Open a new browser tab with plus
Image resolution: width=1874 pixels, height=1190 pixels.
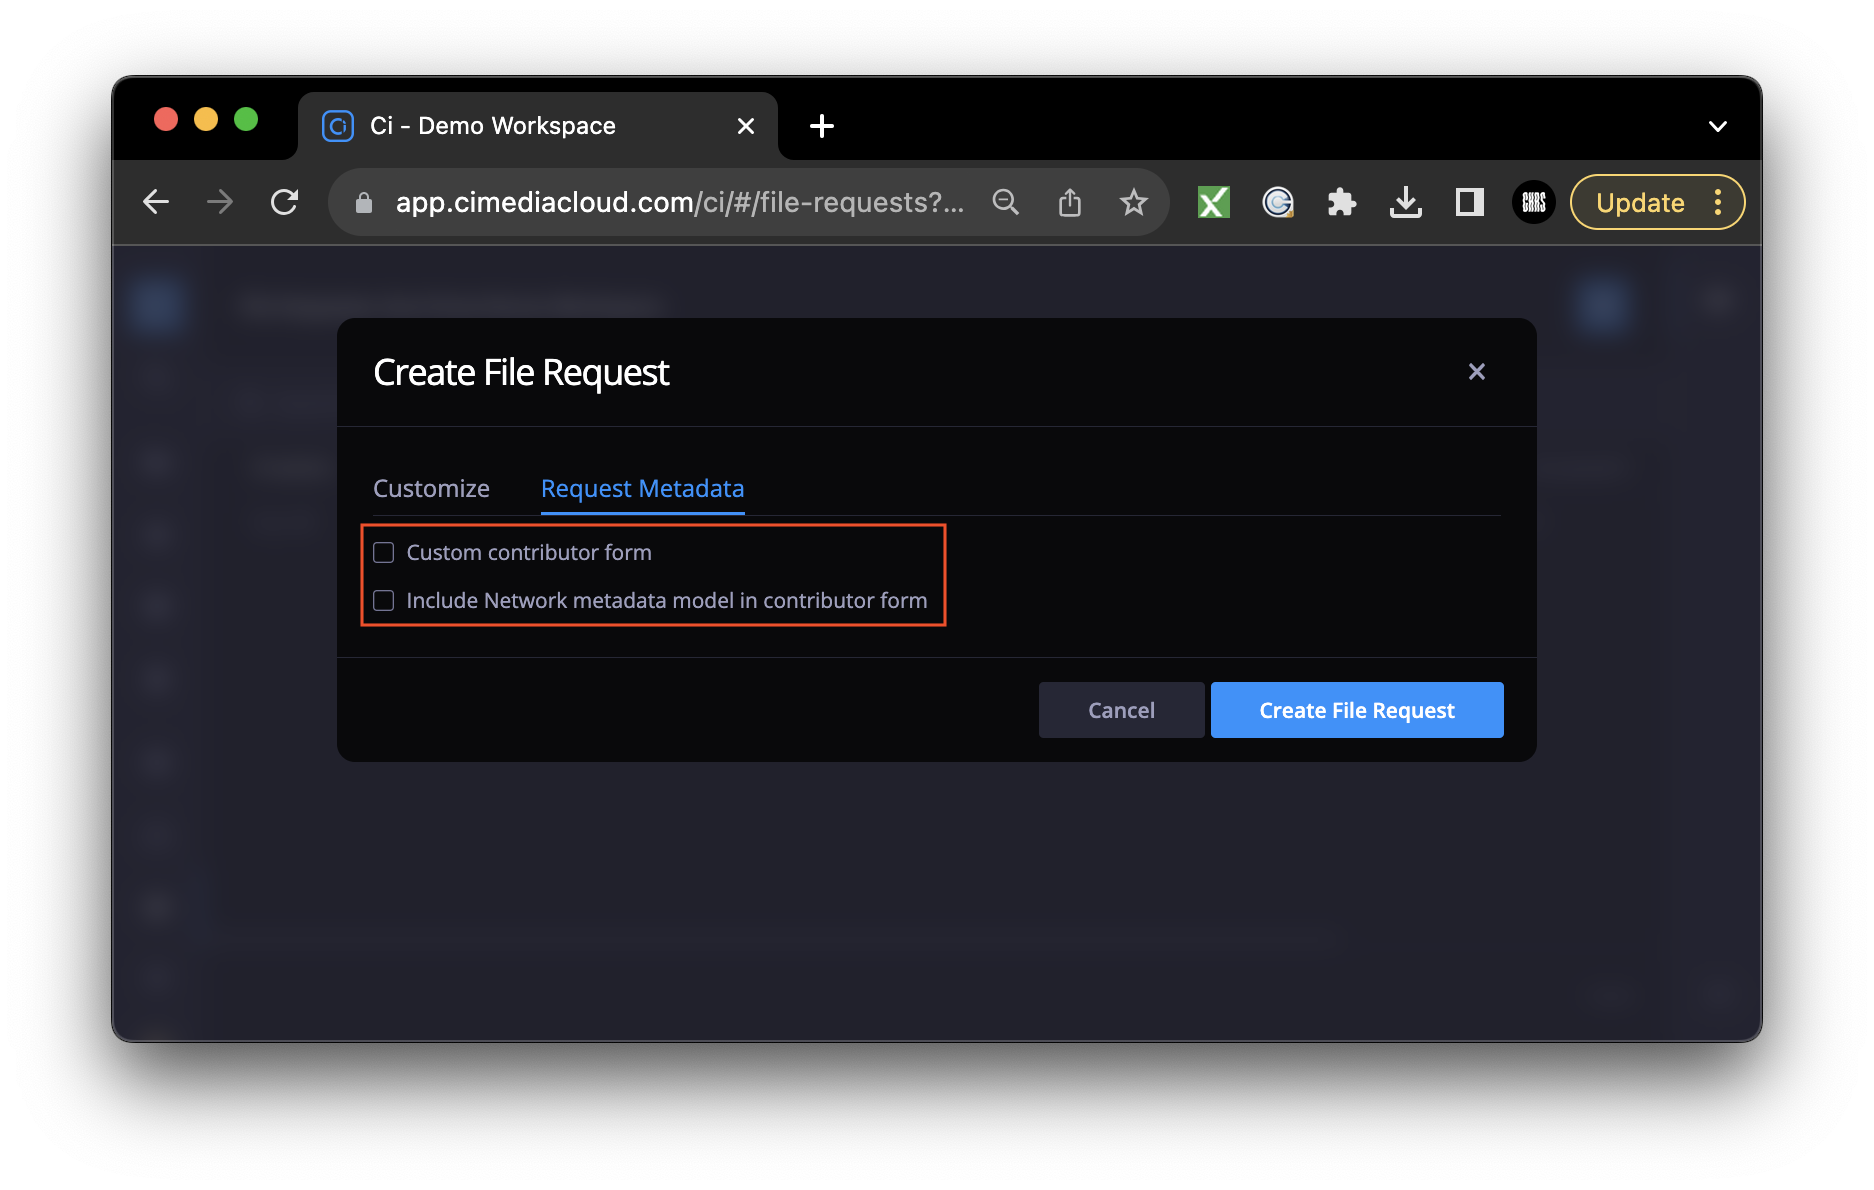[x=821, y=126]
